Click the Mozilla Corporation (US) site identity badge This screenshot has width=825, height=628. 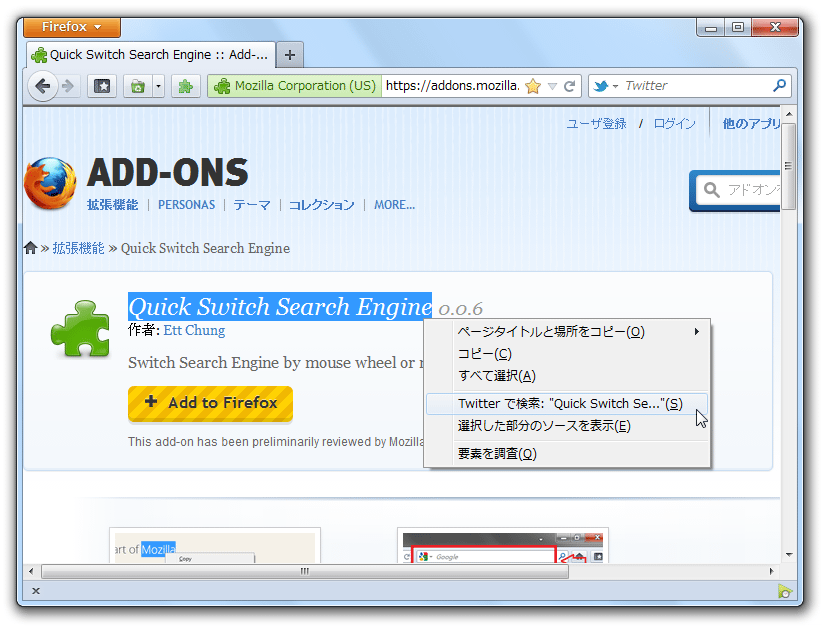pyautogui.click(x=295, y=86)
